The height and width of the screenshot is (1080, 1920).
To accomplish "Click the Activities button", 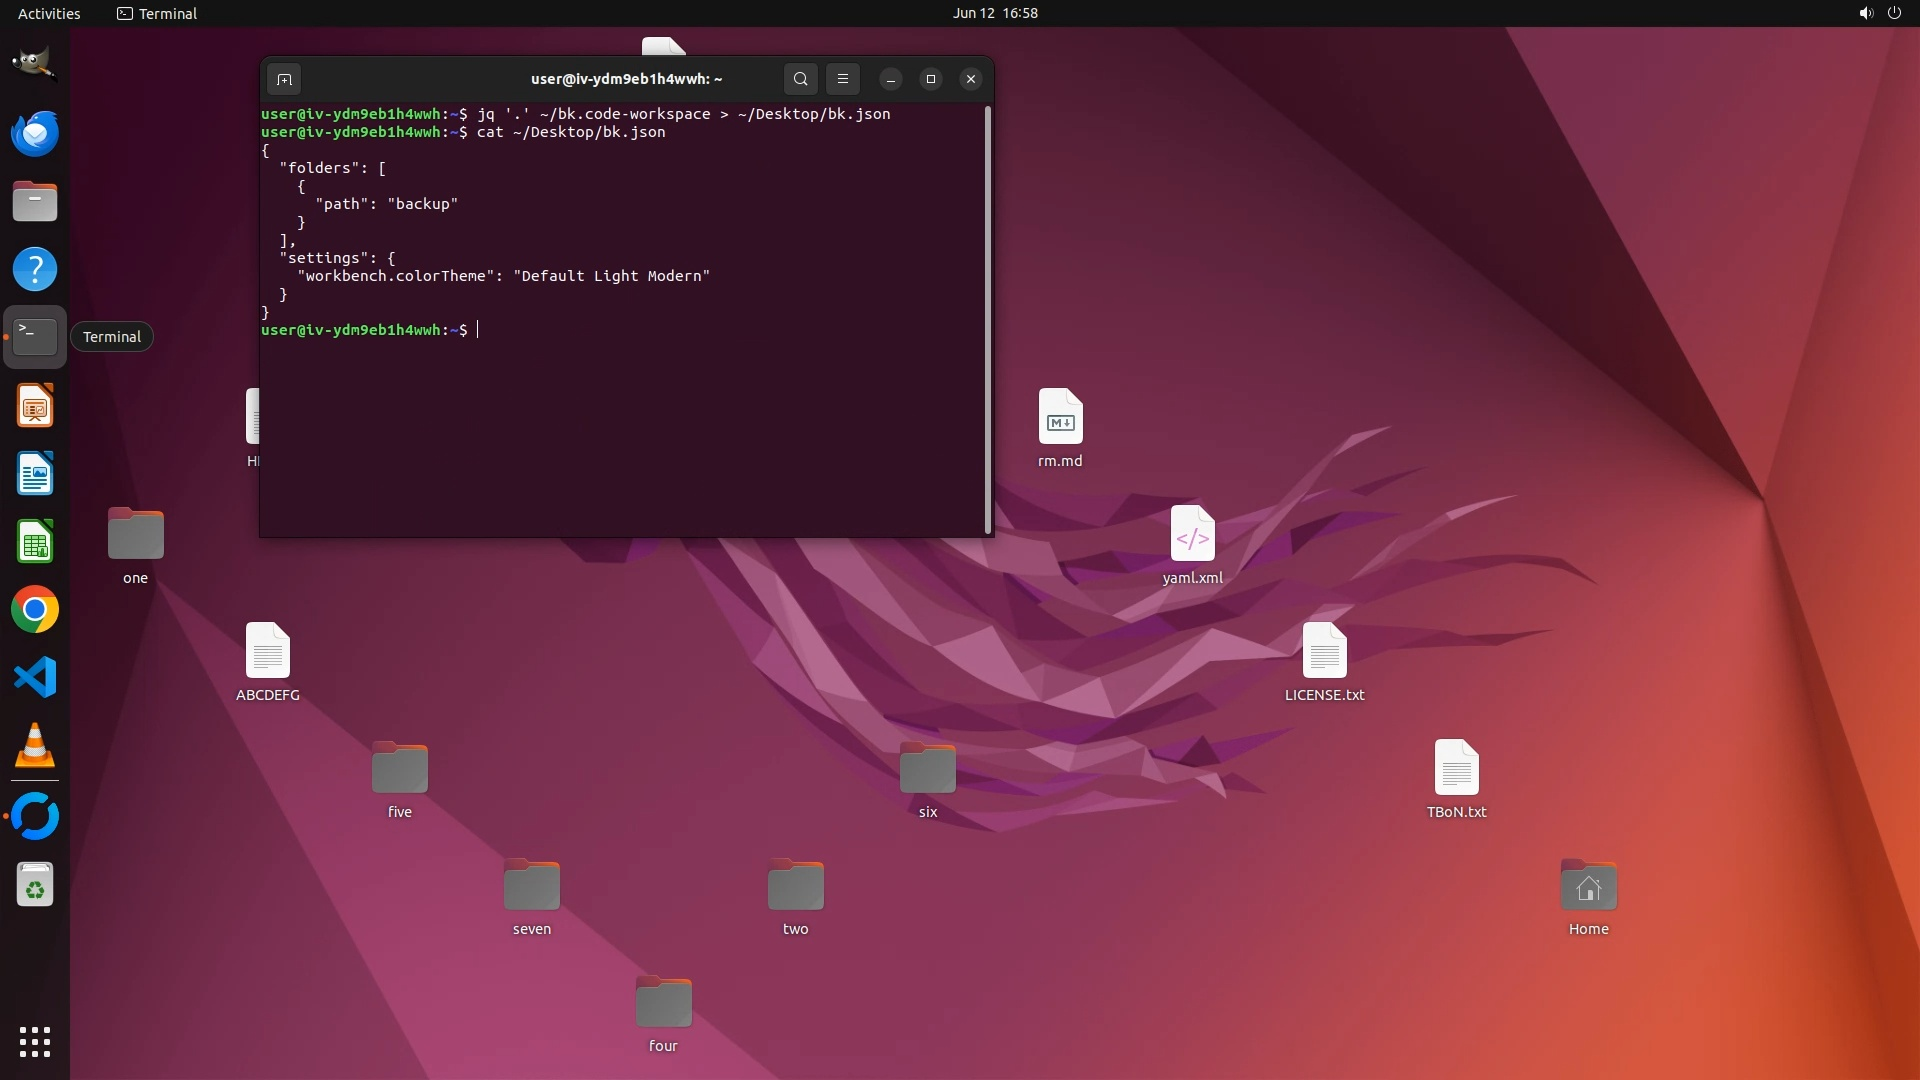I will 49,13.
